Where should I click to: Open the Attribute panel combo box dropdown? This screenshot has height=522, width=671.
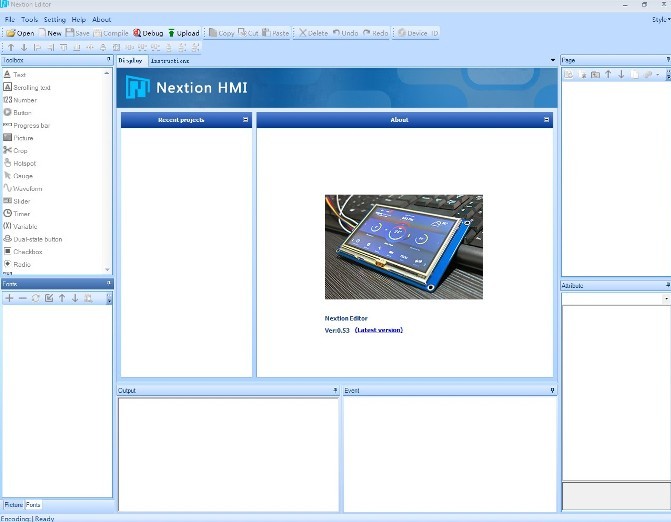[x=666, y=299]
